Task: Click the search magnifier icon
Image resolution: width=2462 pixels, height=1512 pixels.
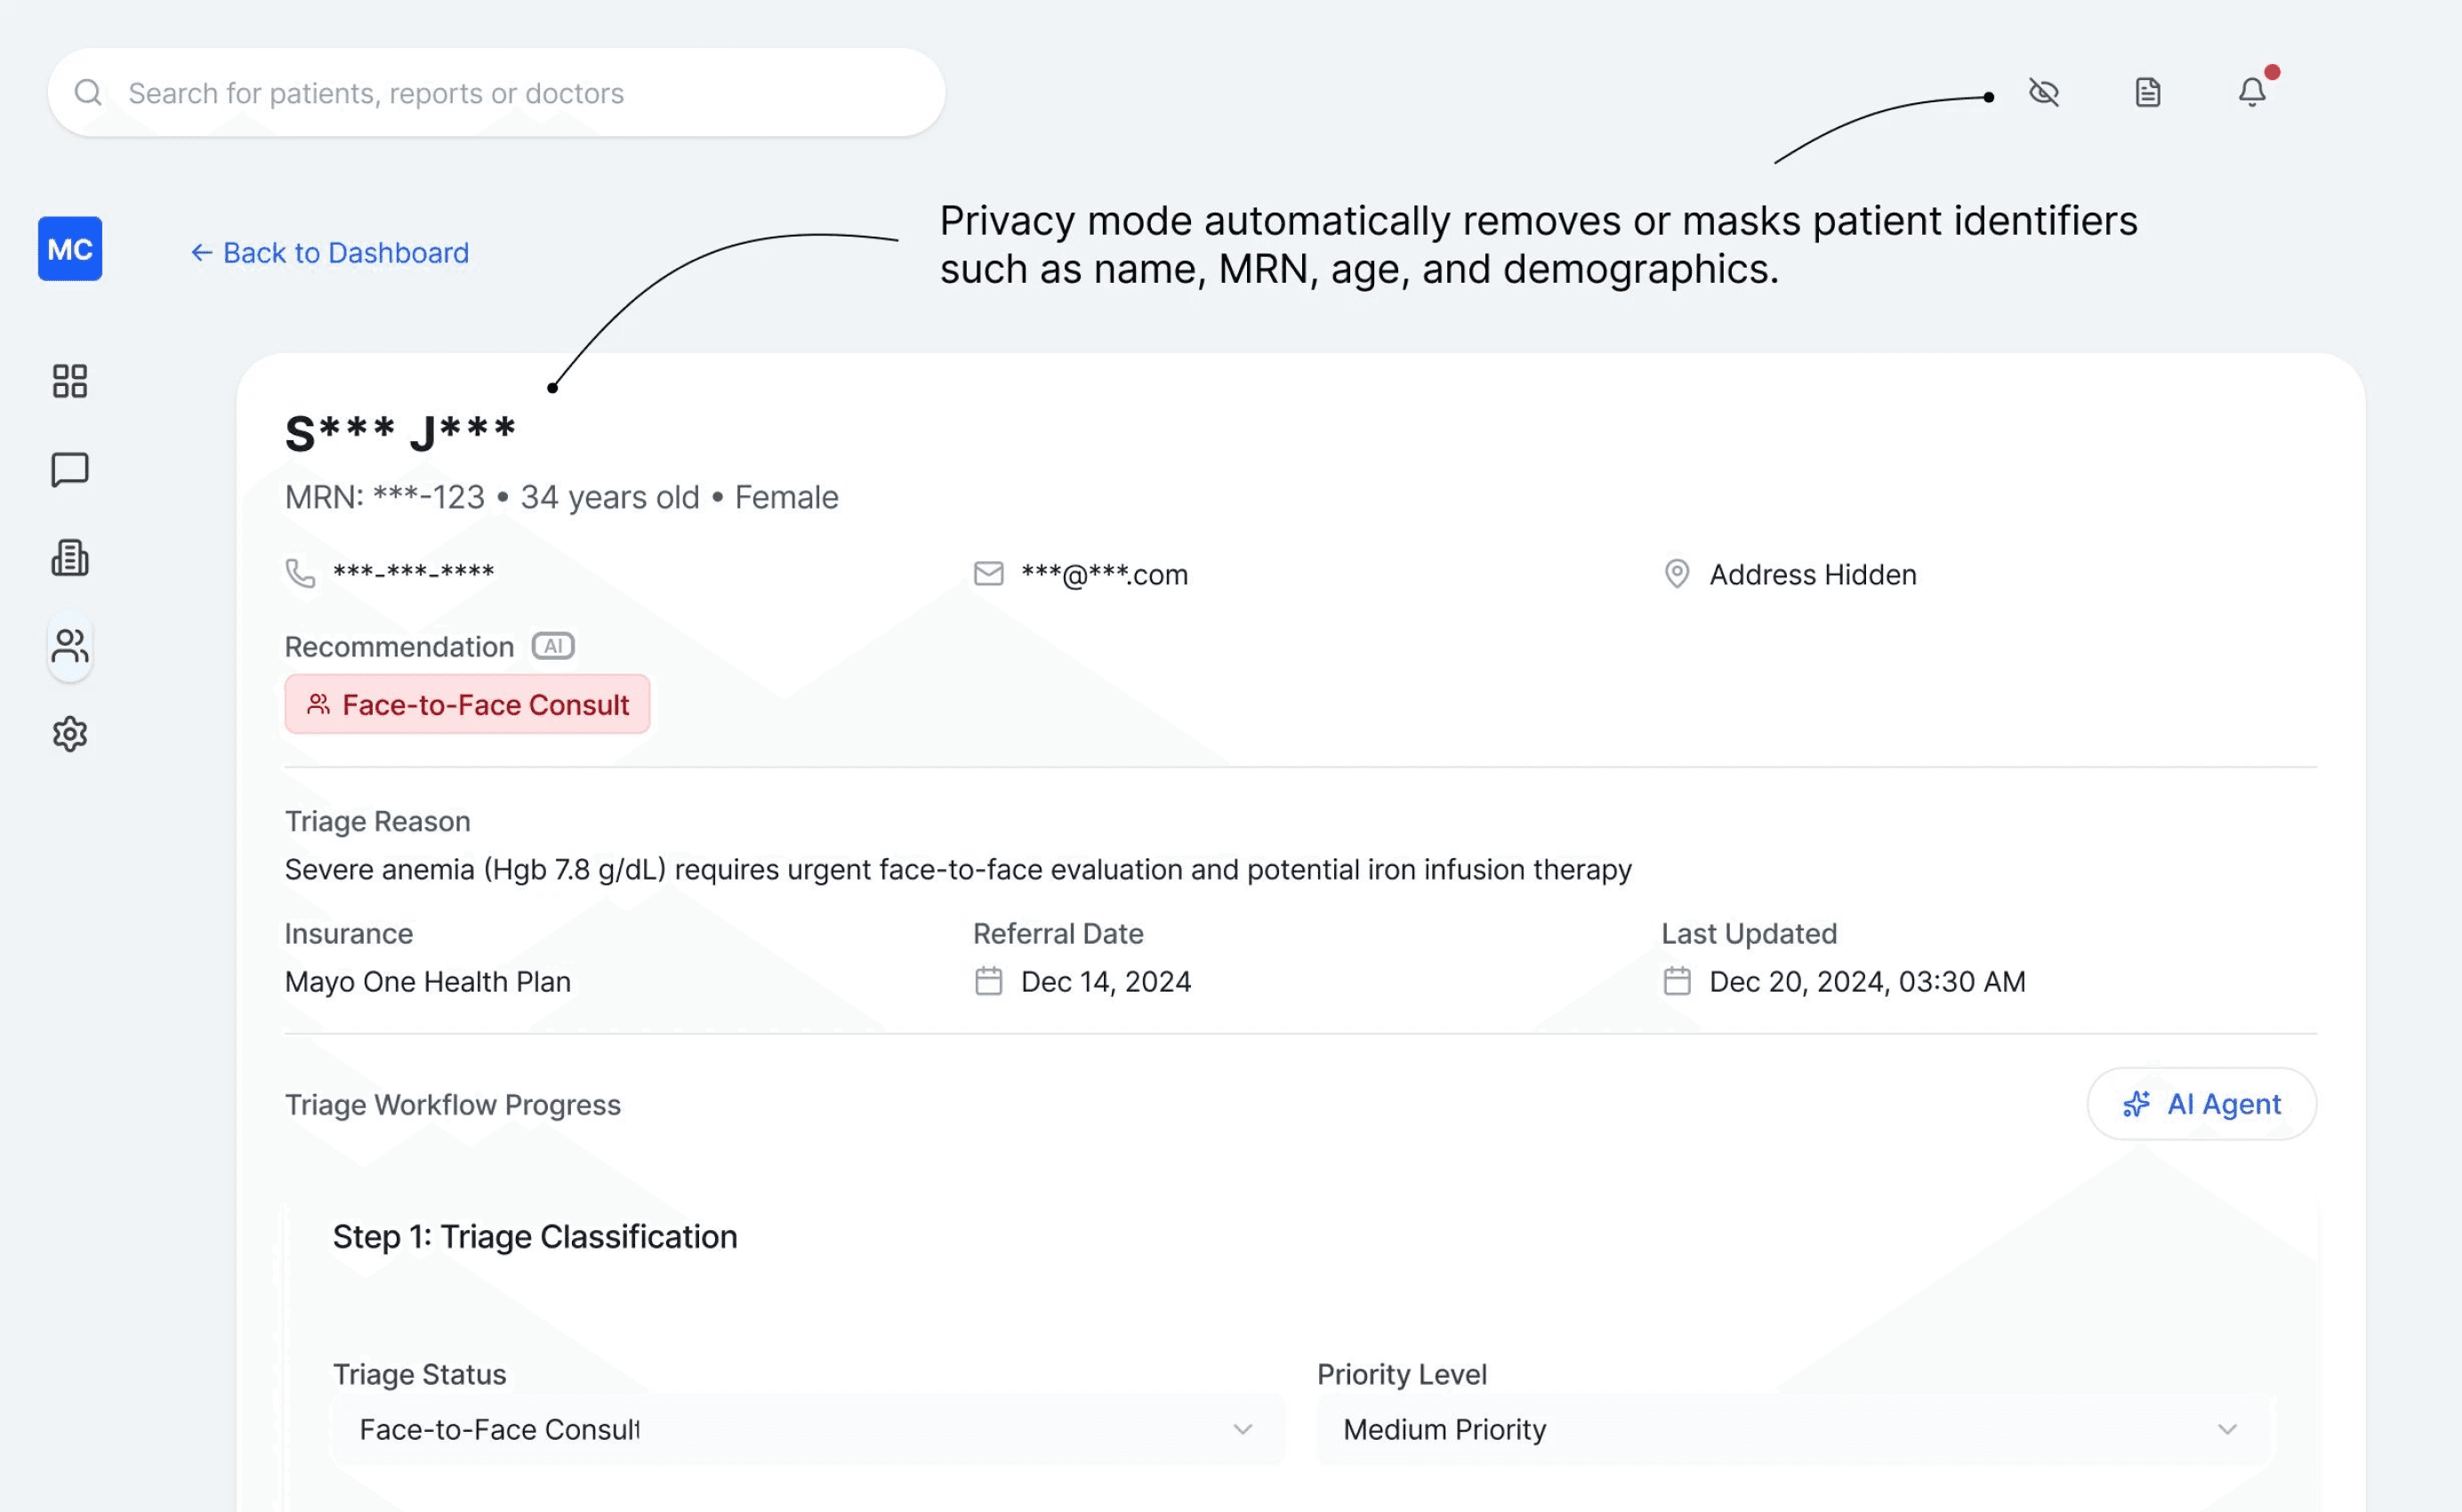Action: 88,93
